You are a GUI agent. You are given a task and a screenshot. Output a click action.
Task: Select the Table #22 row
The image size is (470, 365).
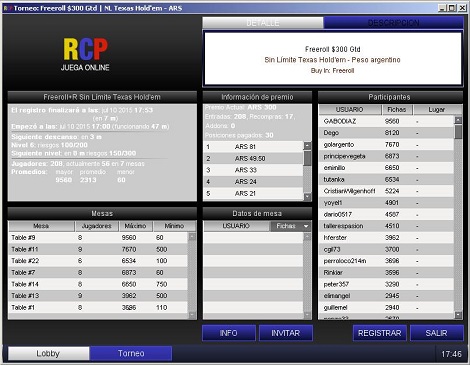[98, 261]
